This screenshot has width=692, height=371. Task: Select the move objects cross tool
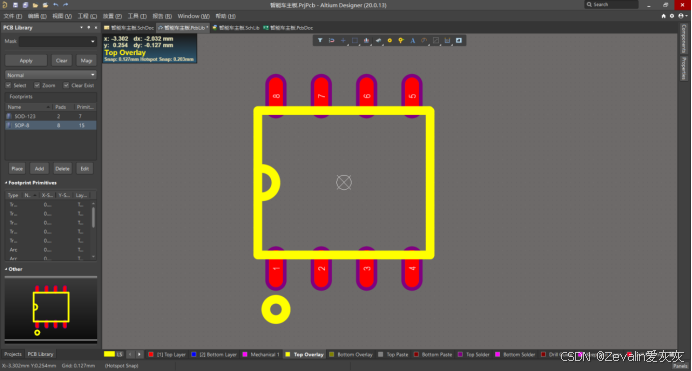[x=343, y=40]
